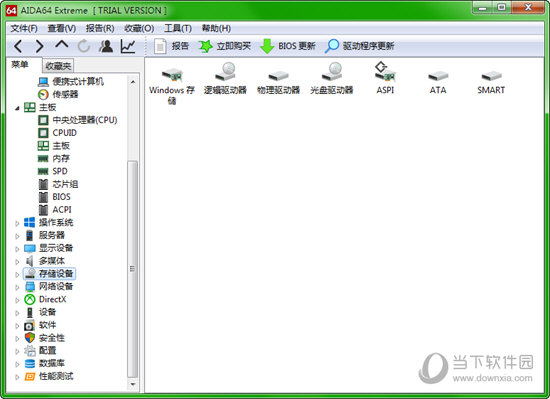
Task: Expand the 软件 node
Action: pos(17,326)
